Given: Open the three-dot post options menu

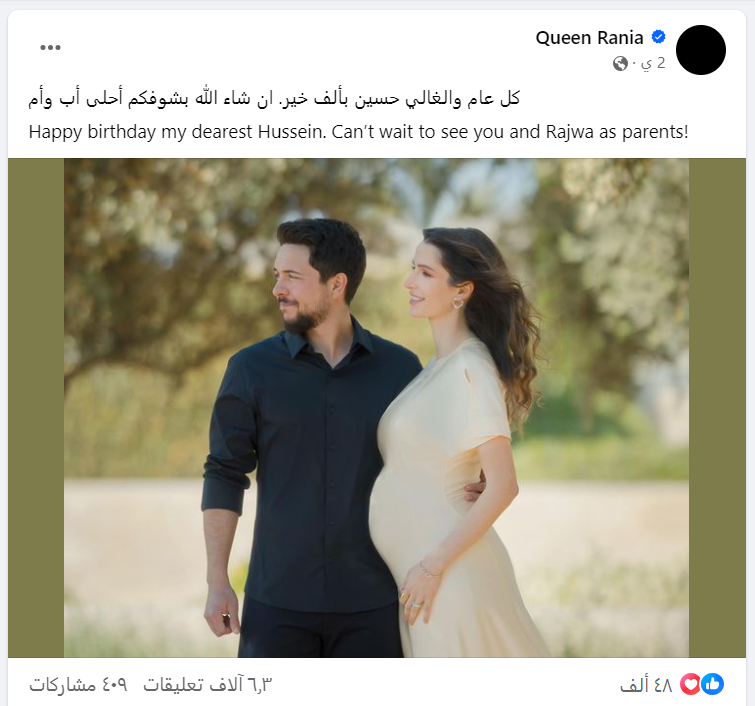Looking at the screenshot, I should pos(51,47).
